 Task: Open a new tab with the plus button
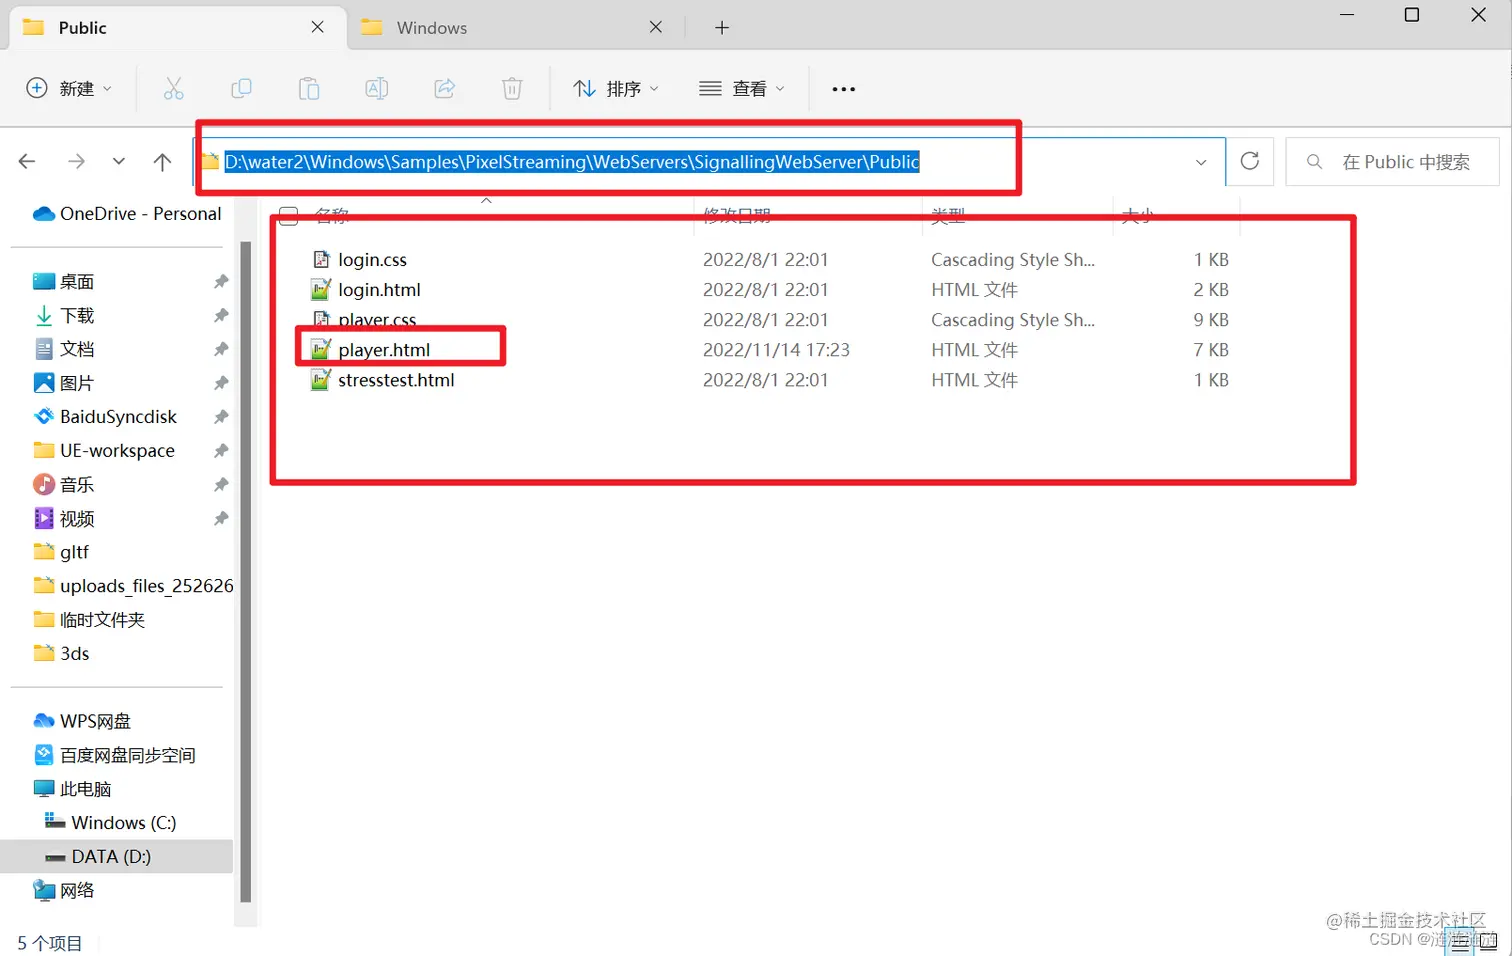tap(721, 27)
